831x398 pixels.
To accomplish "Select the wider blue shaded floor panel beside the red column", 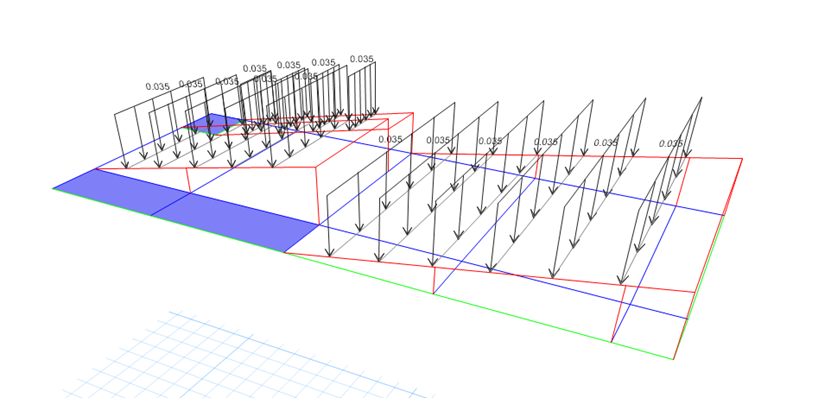I will pos(236,222).
